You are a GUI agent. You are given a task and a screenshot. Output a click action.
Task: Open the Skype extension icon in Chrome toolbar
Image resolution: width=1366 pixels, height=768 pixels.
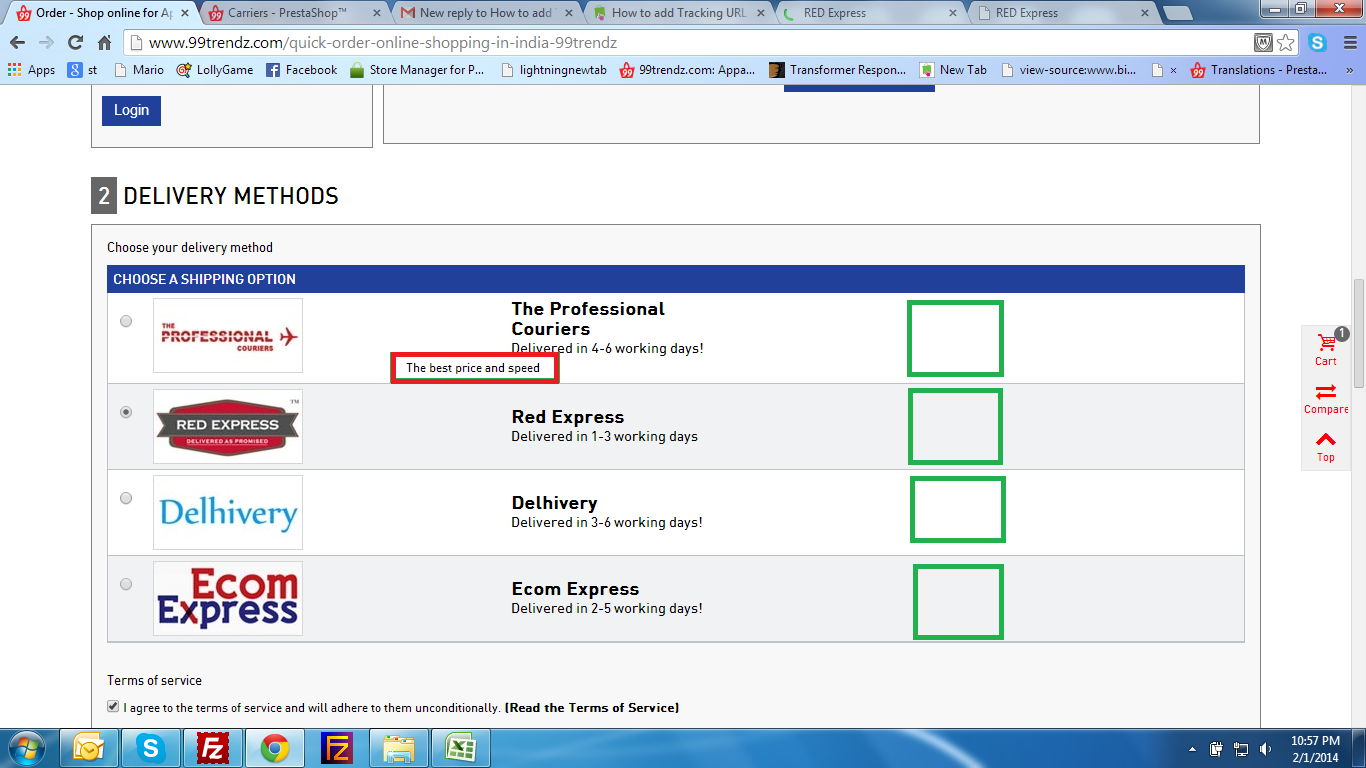point(1317,43)
